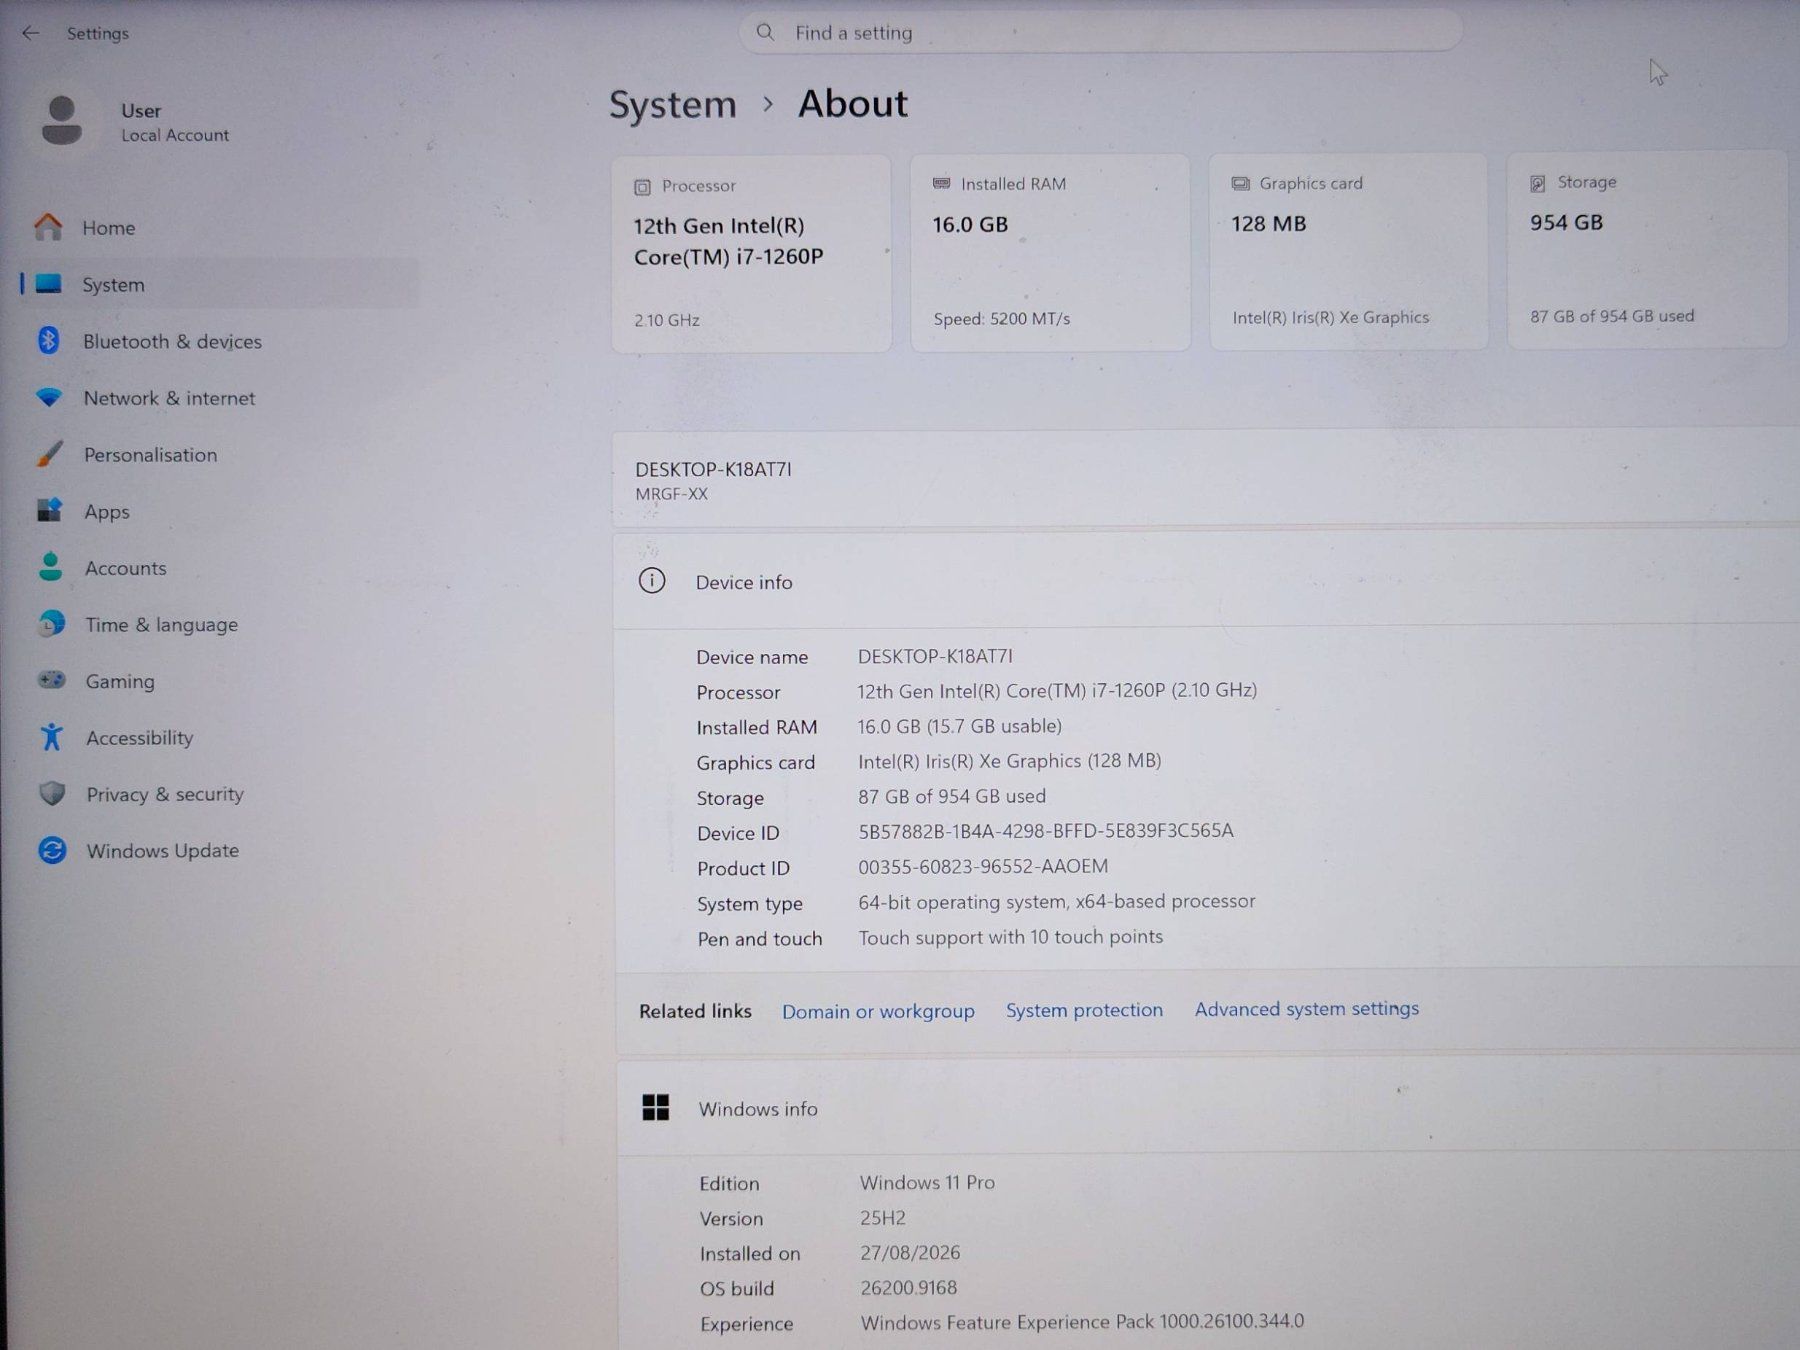Click the Privacy & security shield icon
The height and width of the screenshot is (1350, 1800).
[x=52, y=794]
